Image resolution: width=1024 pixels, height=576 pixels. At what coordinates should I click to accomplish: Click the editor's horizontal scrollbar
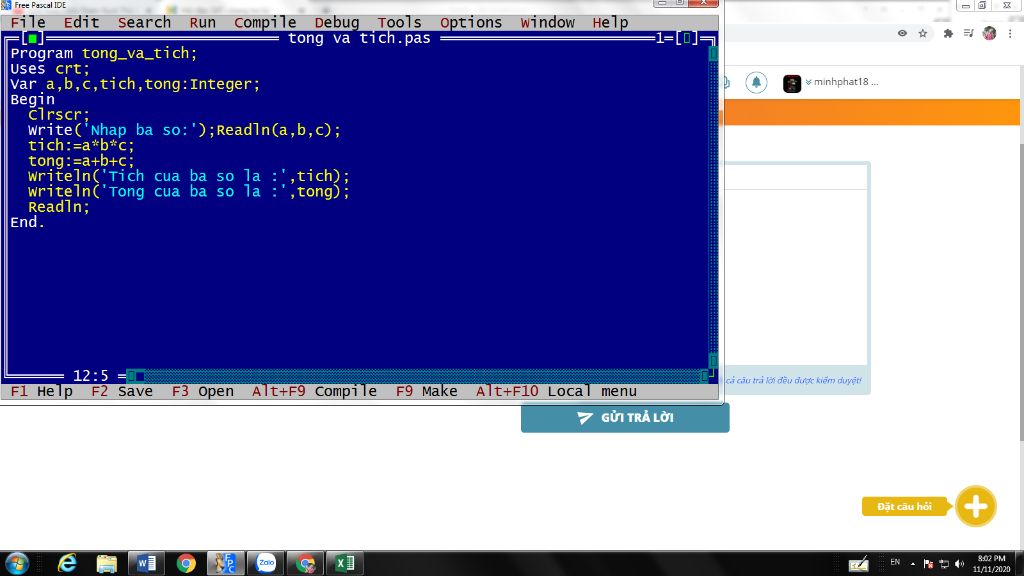pyautogui.click(x=417, y=376)
